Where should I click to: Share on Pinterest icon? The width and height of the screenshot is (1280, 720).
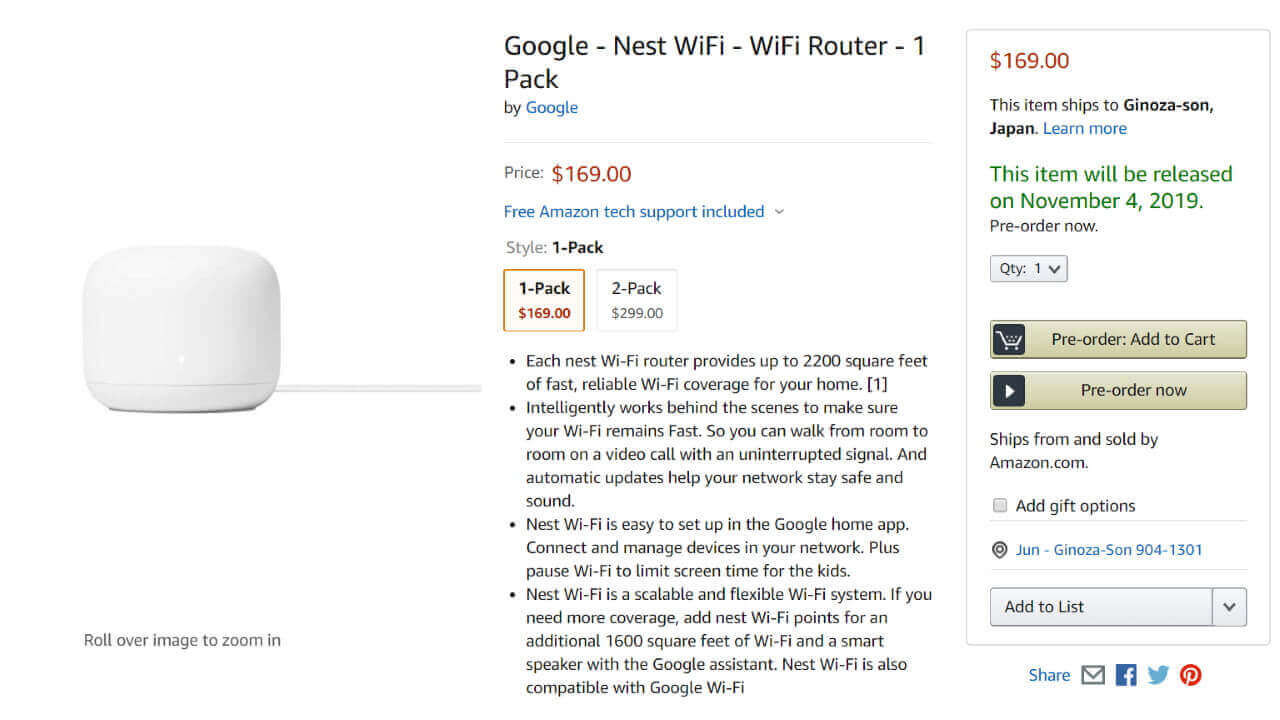(x=1190, y=675)
